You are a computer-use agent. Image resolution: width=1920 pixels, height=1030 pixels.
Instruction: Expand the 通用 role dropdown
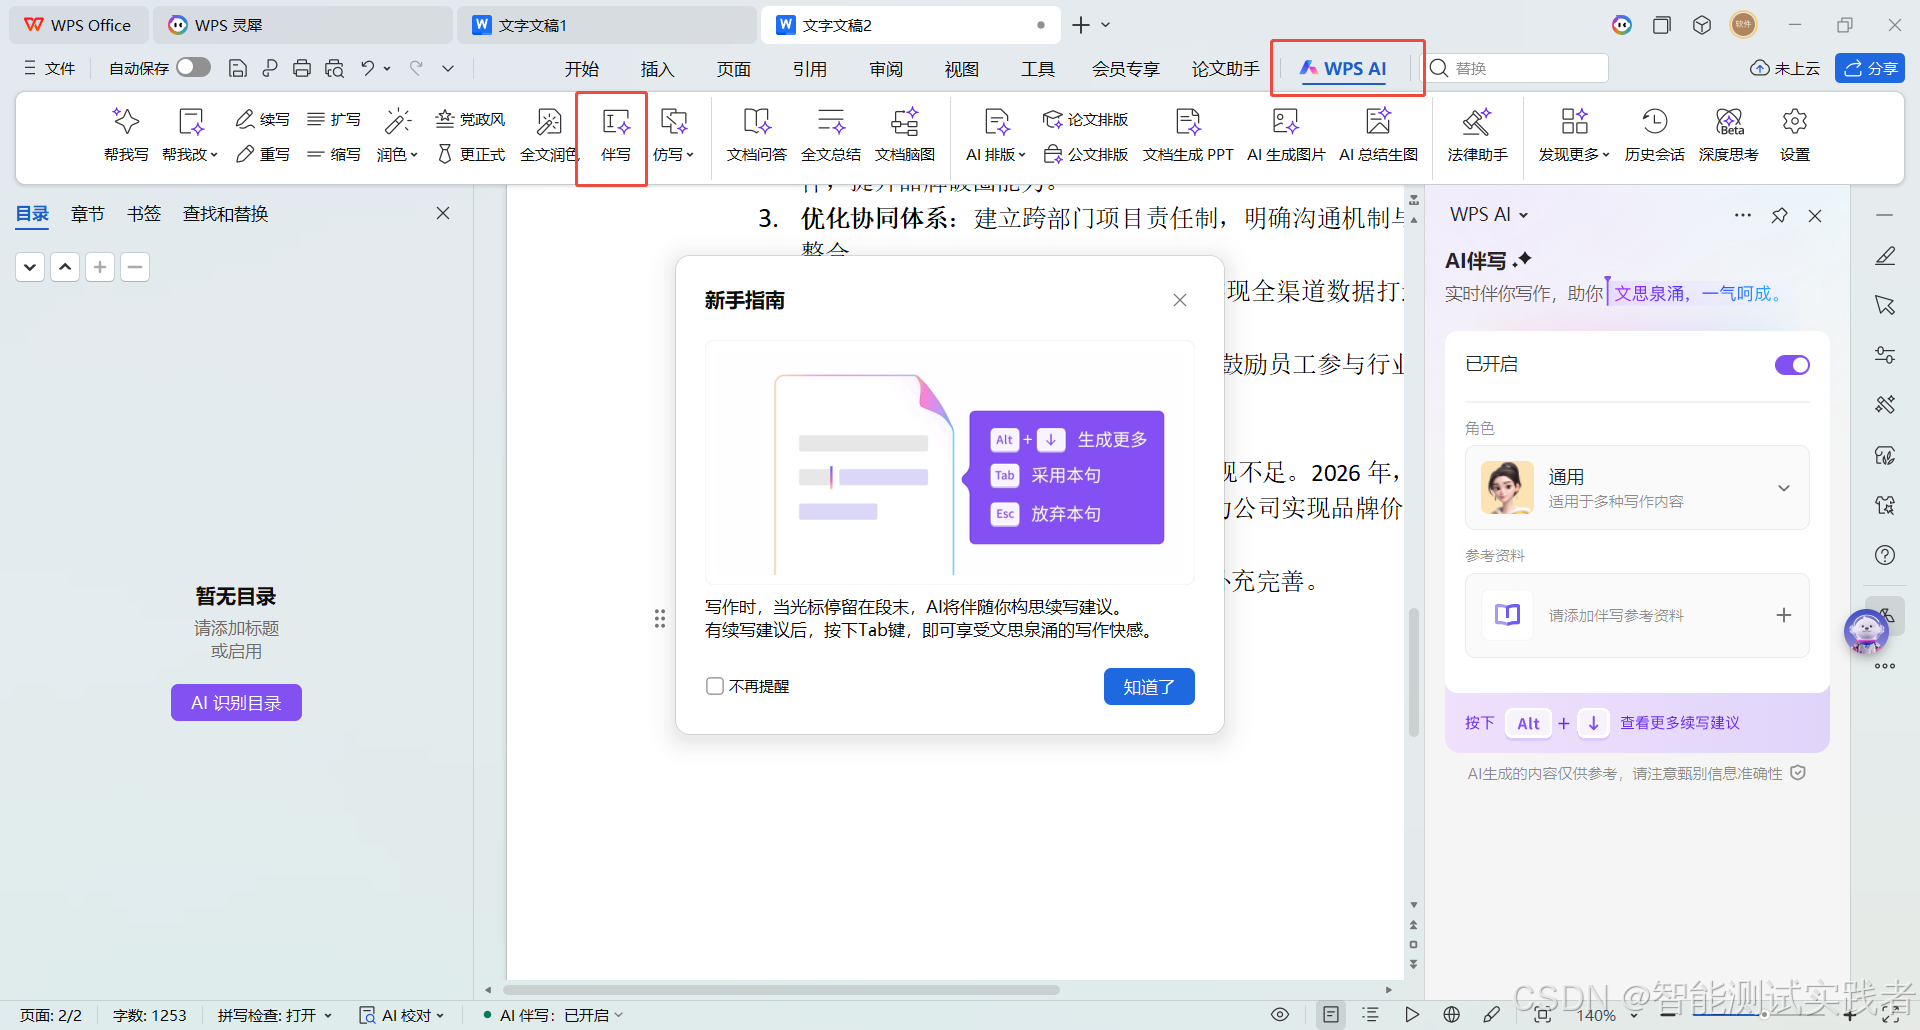(x=1784, y=488)
